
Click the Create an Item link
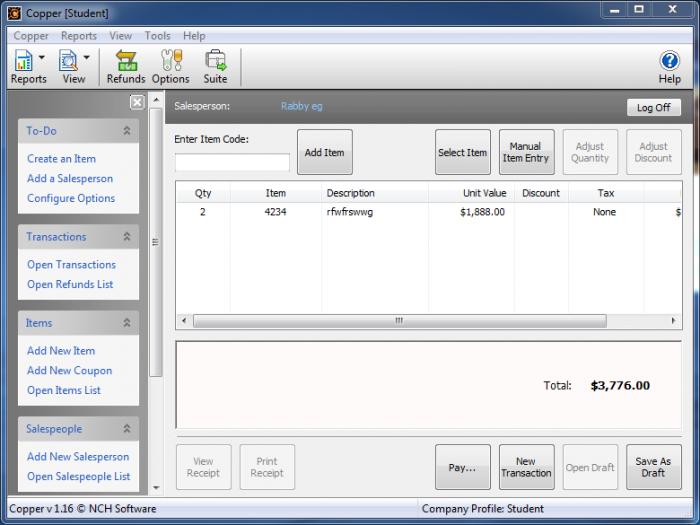[62, 158]
